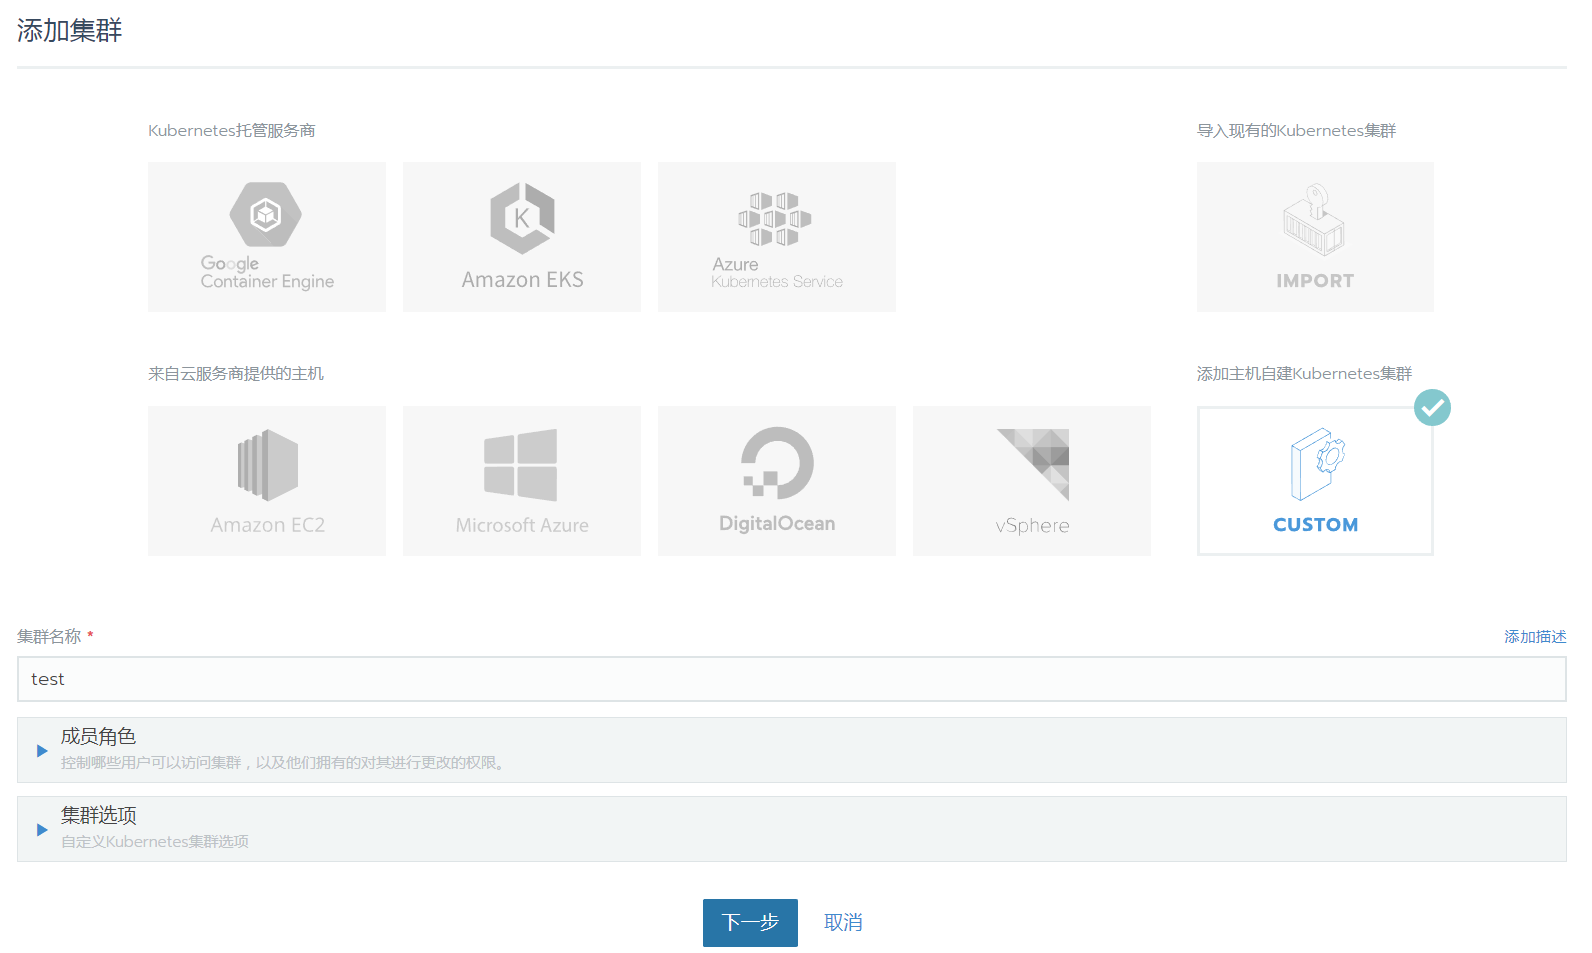1592x953 pixels.
Task: Open the 添加描述 link
Action: tap(1535, 637)
